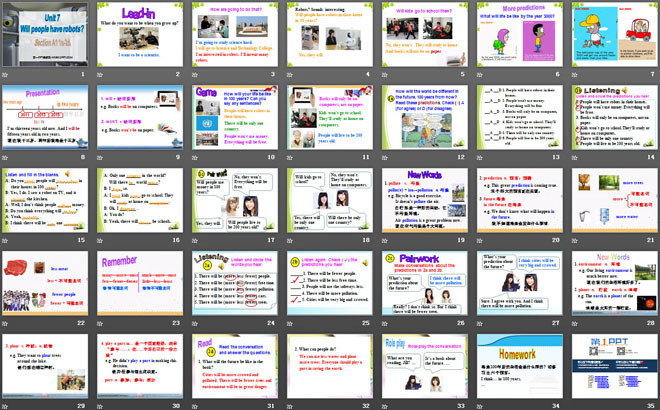This screenshot has height=410, width=660.
Task: Choose the Role play slide 33
Action: [x=425, y=366]
